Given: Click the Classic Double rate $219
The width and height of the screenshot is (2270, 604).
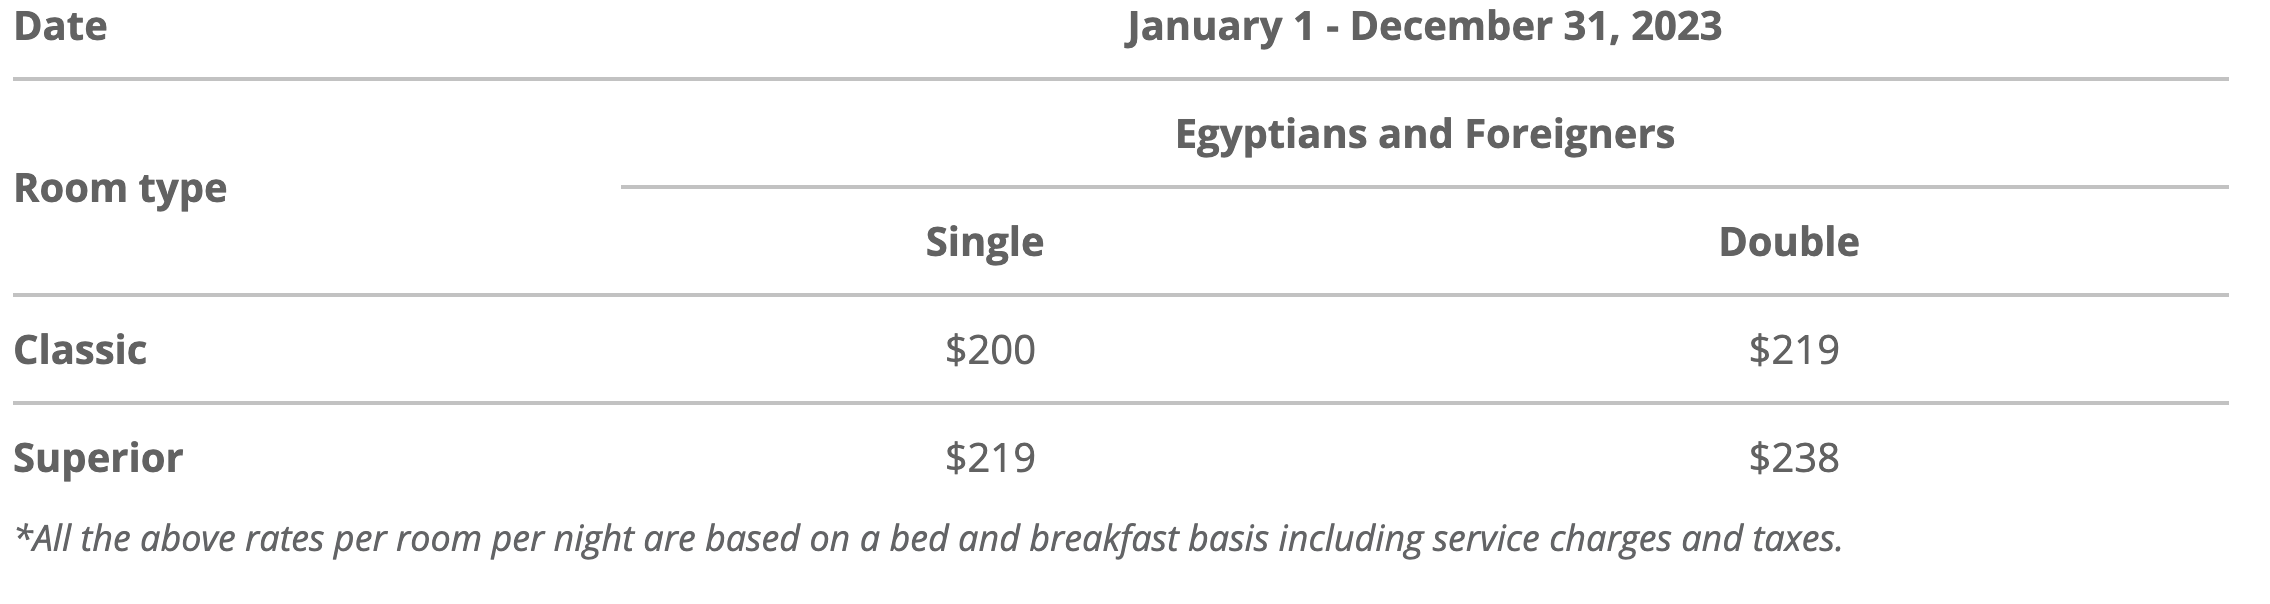Looking at the screenshot, I should (1794, 350).
